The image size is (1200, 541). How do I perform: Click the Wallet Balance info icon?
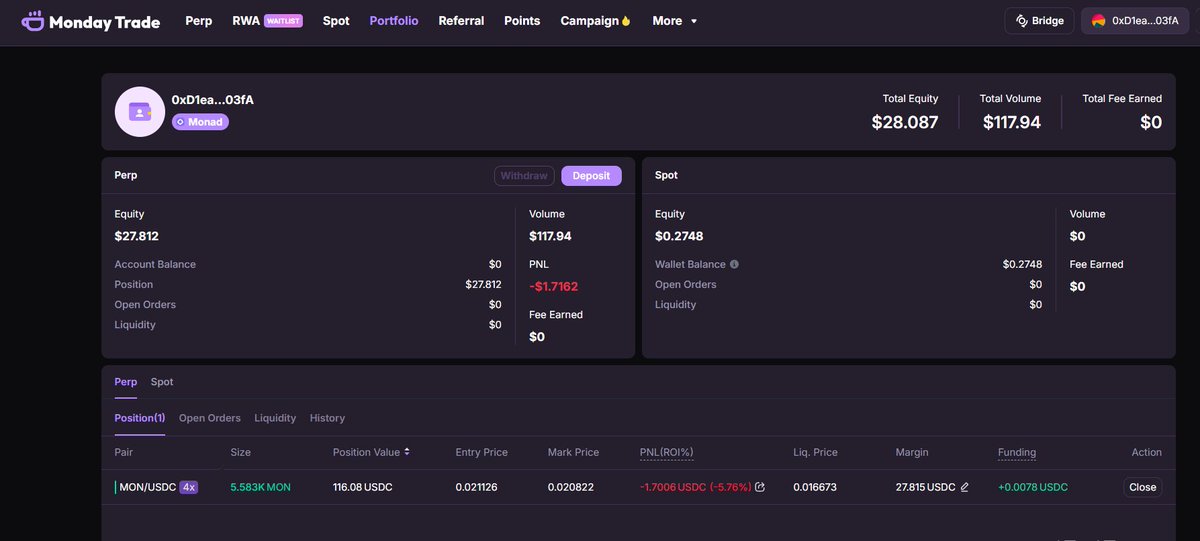[x=734, y=265]
